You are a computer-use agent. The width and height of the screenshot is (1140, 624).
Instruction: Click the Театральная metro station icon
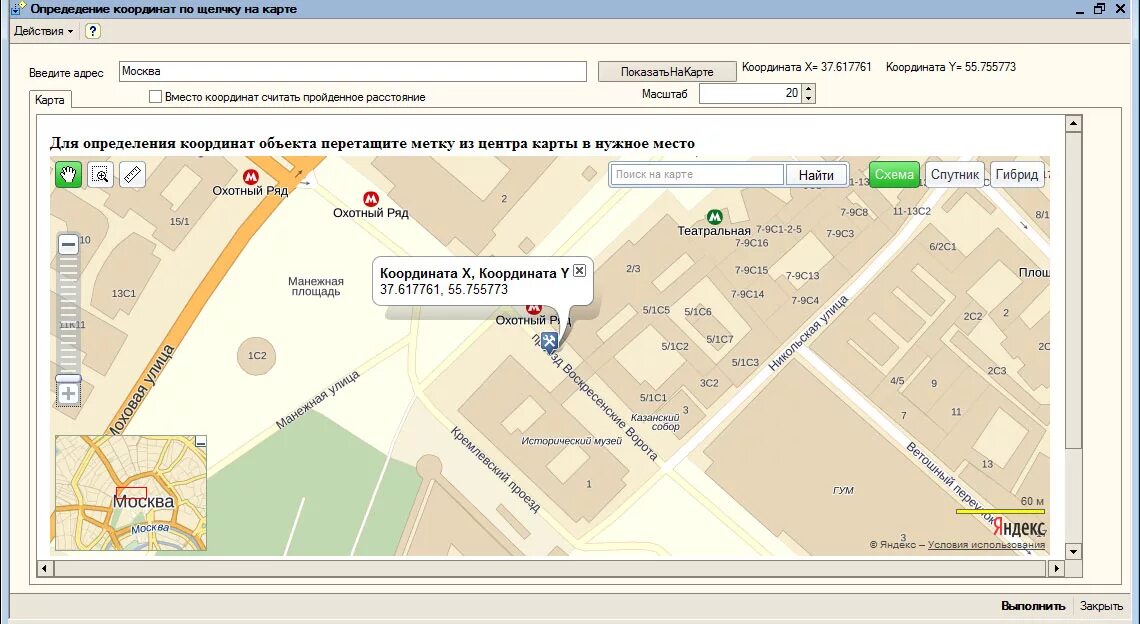(x=715, y=217)
